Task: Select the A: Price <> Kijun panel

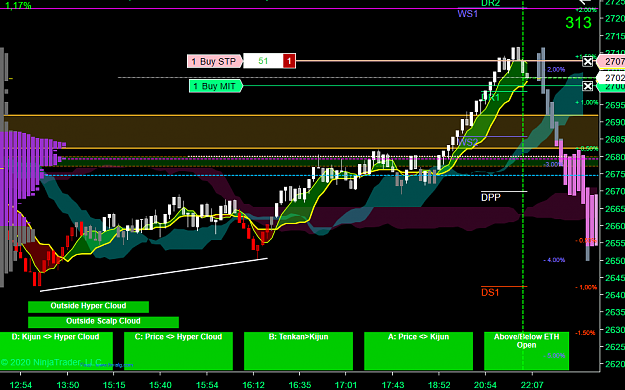Action: coord(419,351)
